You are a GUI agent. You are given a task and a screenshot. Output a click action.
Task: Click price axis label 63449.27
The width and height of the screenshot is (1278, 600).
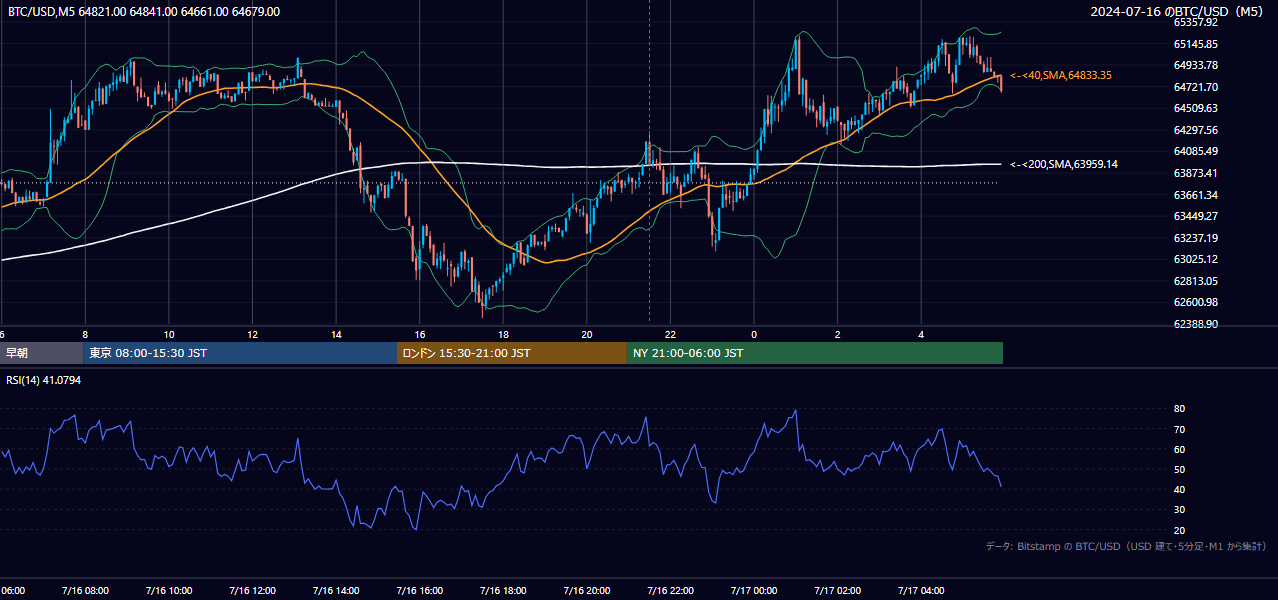(x=1196, y=216)
